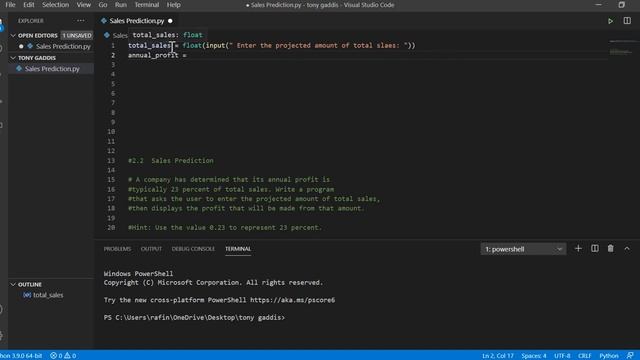
Task: Click comment '#2.2 Sales Prediction'
Action: [x=171, y=160]
